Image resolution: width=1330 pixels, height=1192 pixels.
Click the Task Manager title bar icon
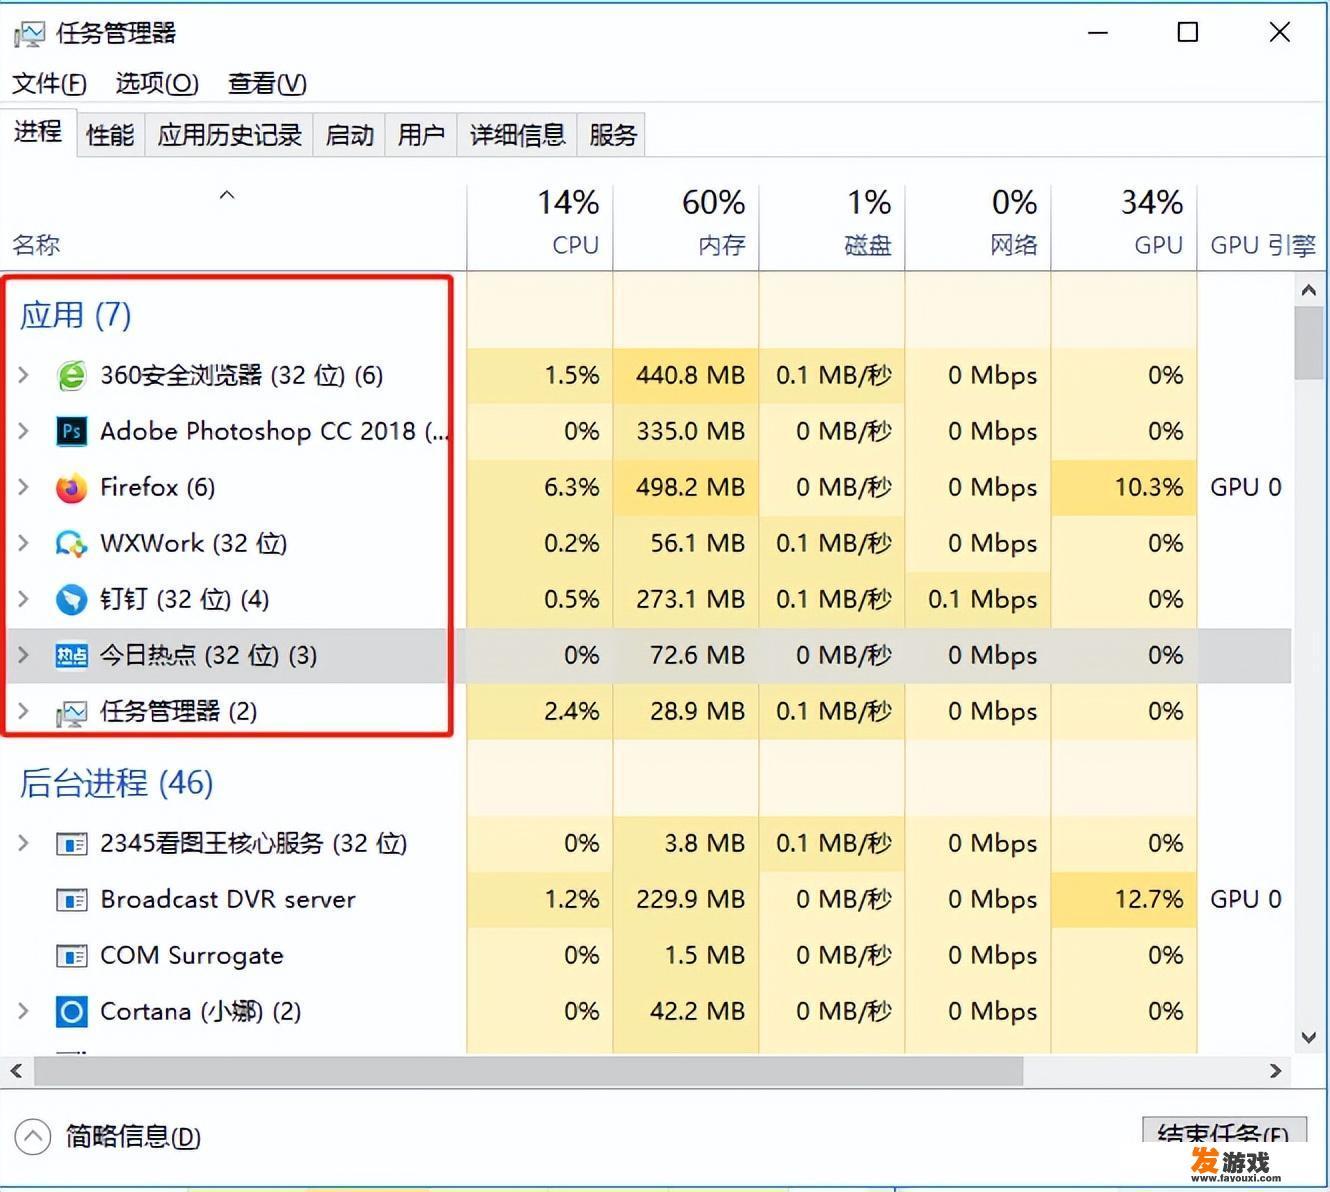coord(29,34)
